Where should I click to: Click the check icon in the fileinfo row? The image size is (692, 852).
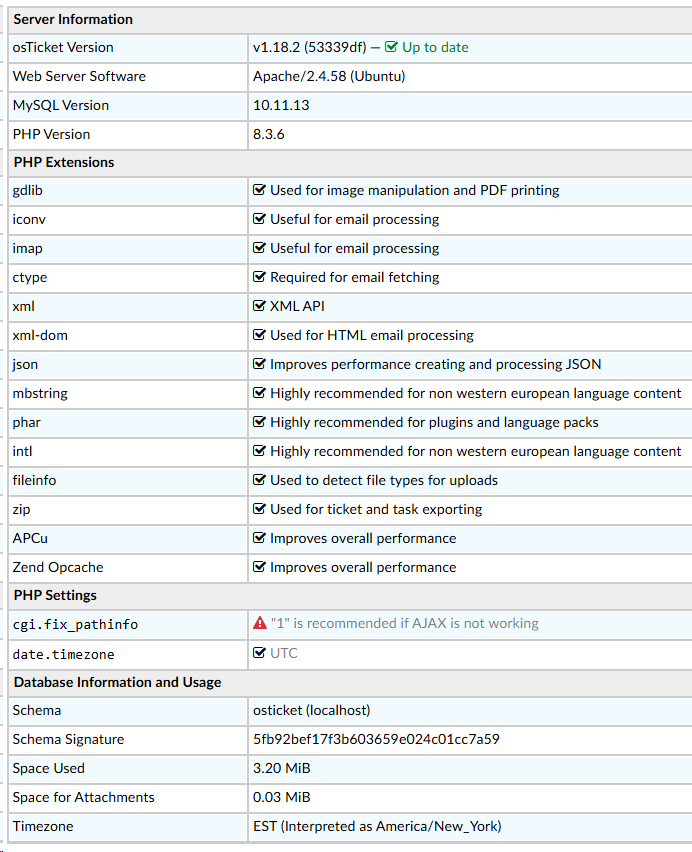(x=260, y=480)
